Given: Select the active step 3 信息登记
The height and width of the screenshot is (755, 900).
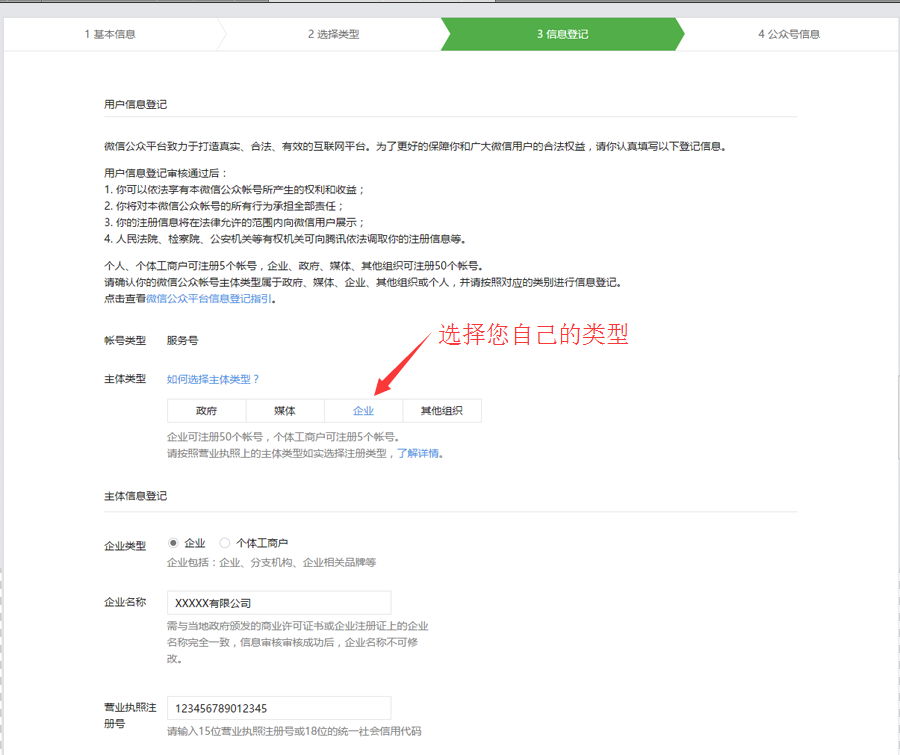Looking at the screenshot, I should point(562,34).
